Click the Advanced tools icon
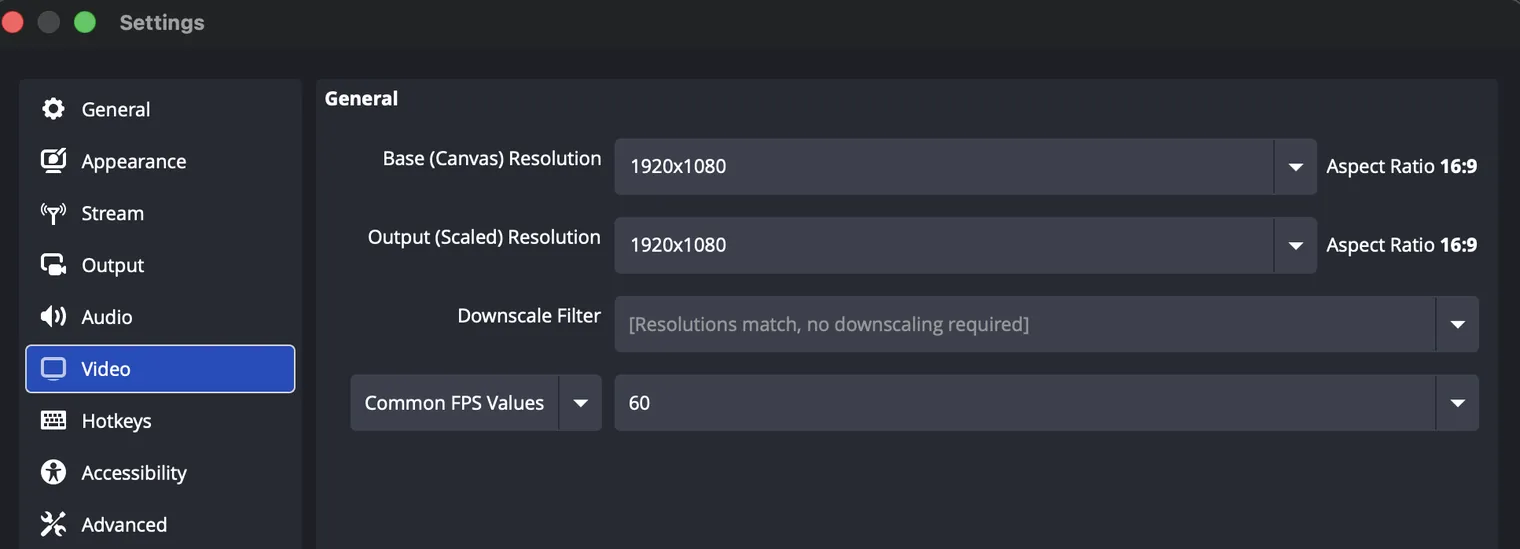This screenshot has width=1520, height=549. point(53,524)
